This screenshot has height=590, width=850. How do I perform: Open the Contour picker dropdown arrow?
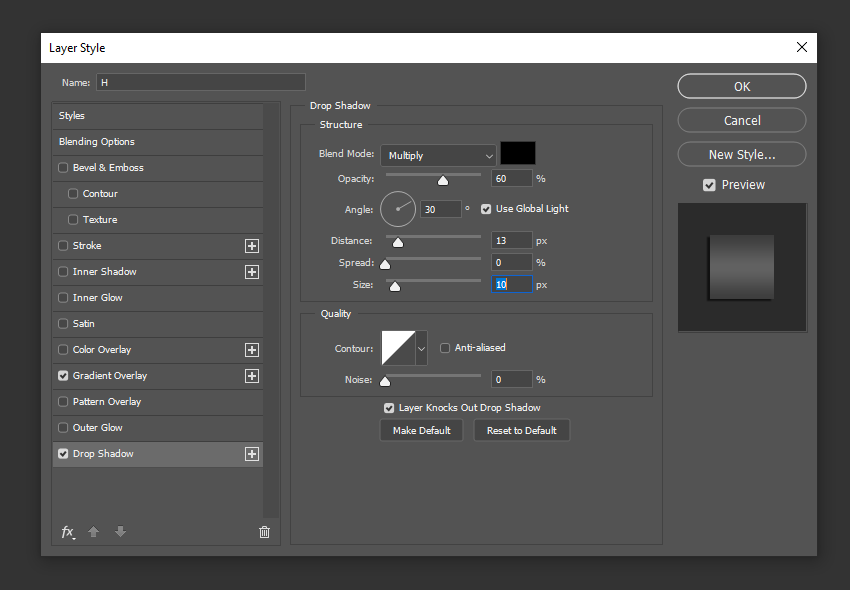[421, 349]
